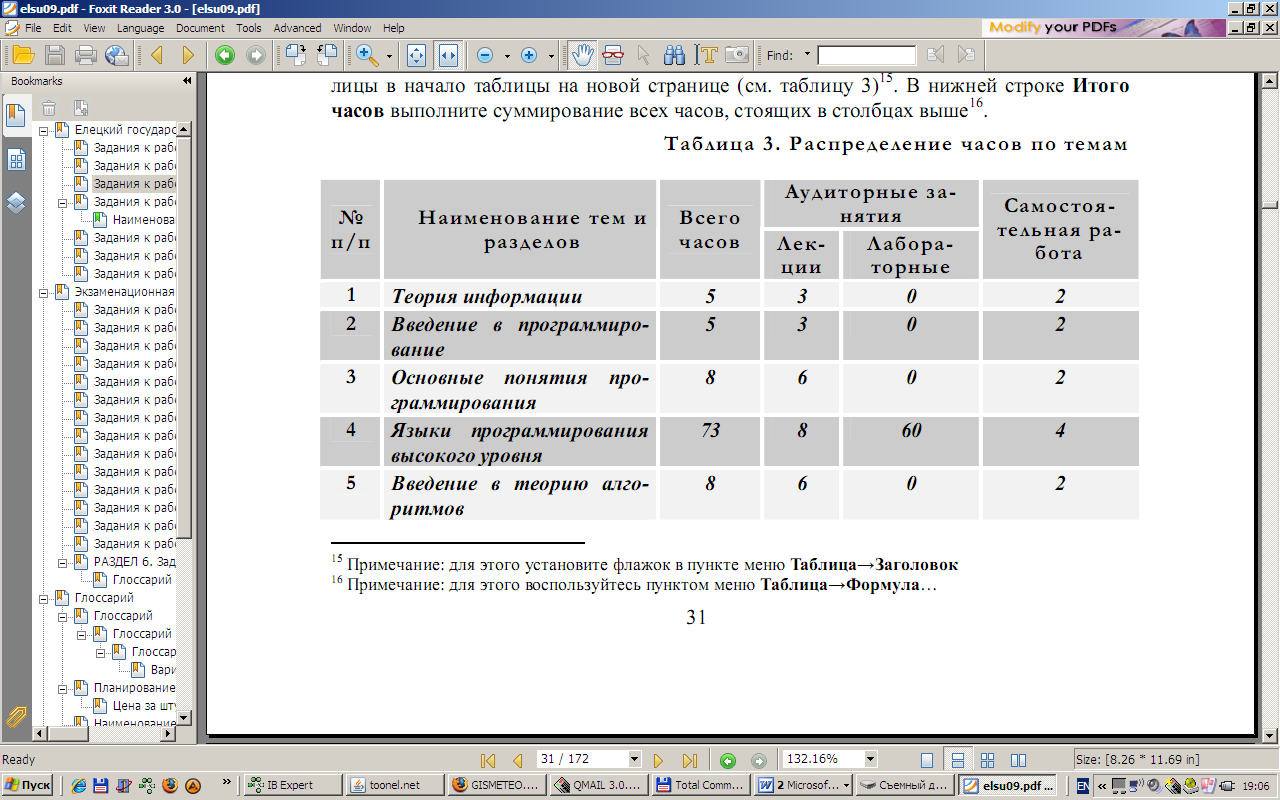Click the green Previous View arrow in toolbar

tap(225, 55)
